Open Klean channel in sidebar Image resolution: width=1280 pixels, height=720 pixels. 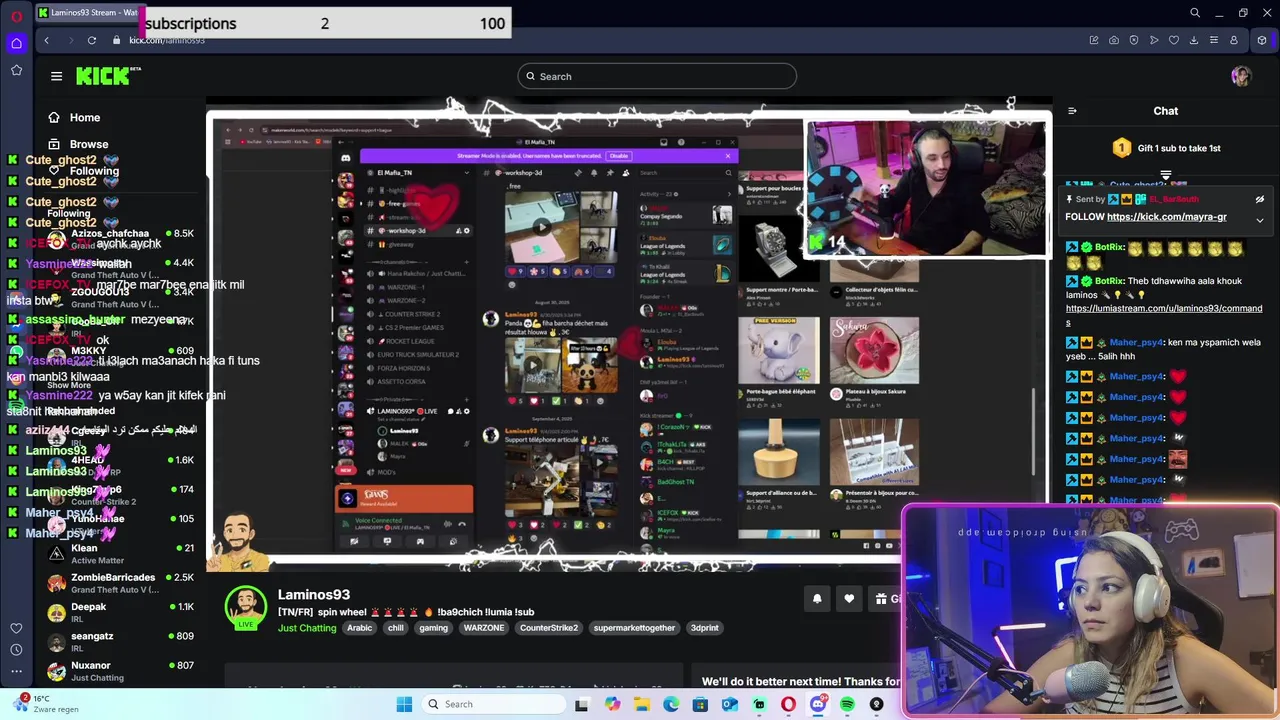coord(120,554)
